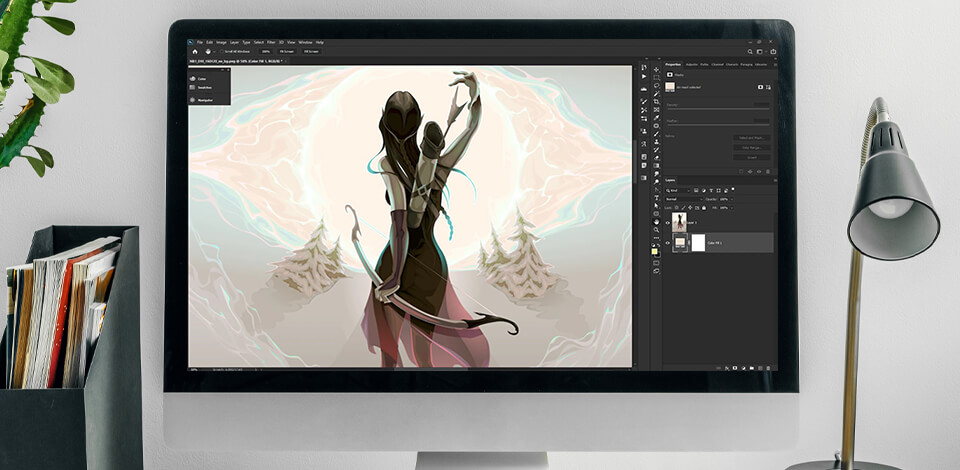
Task: Select the Layer 1 thumbnail
Action: click(680, 222)
